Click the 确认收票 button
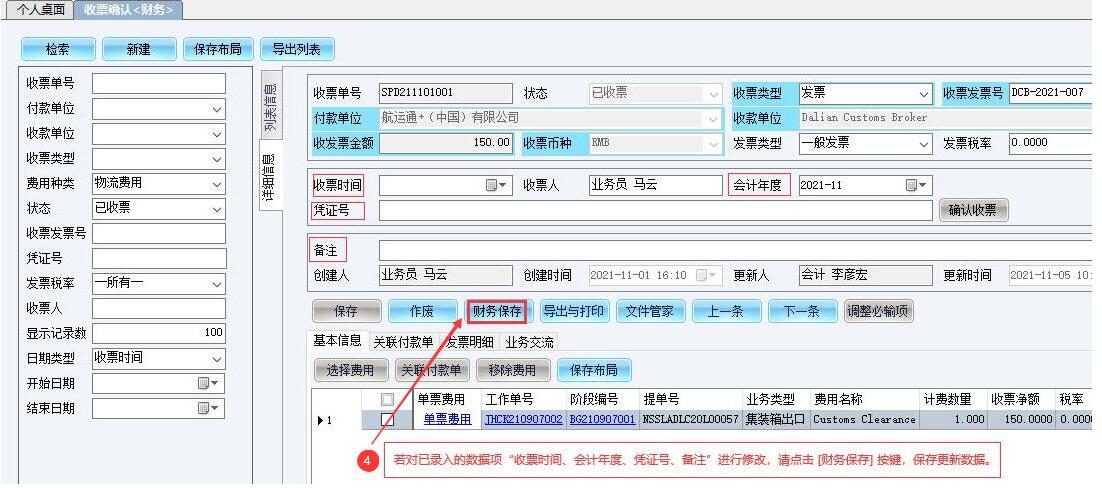Screen dimensions: 1102x488 coord(973,210)
